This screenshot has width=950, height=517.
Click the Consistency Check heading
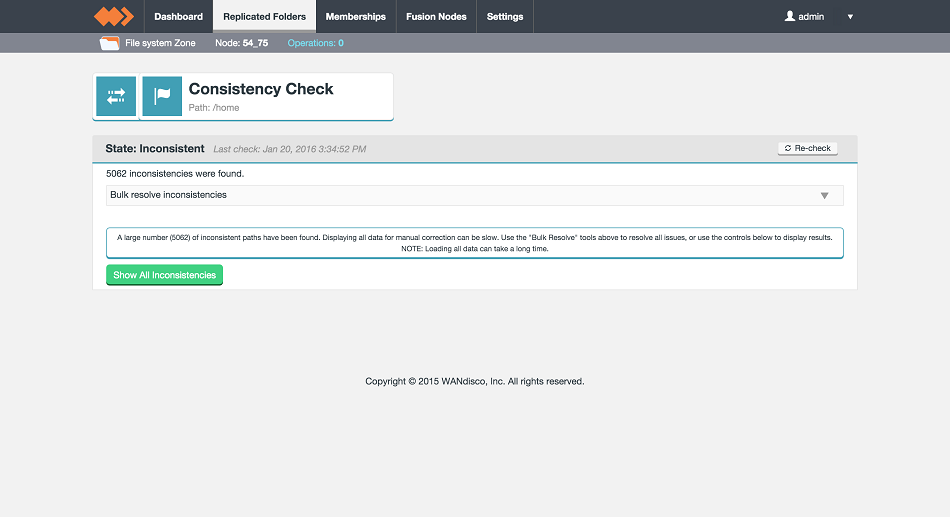tap(261, 89)
